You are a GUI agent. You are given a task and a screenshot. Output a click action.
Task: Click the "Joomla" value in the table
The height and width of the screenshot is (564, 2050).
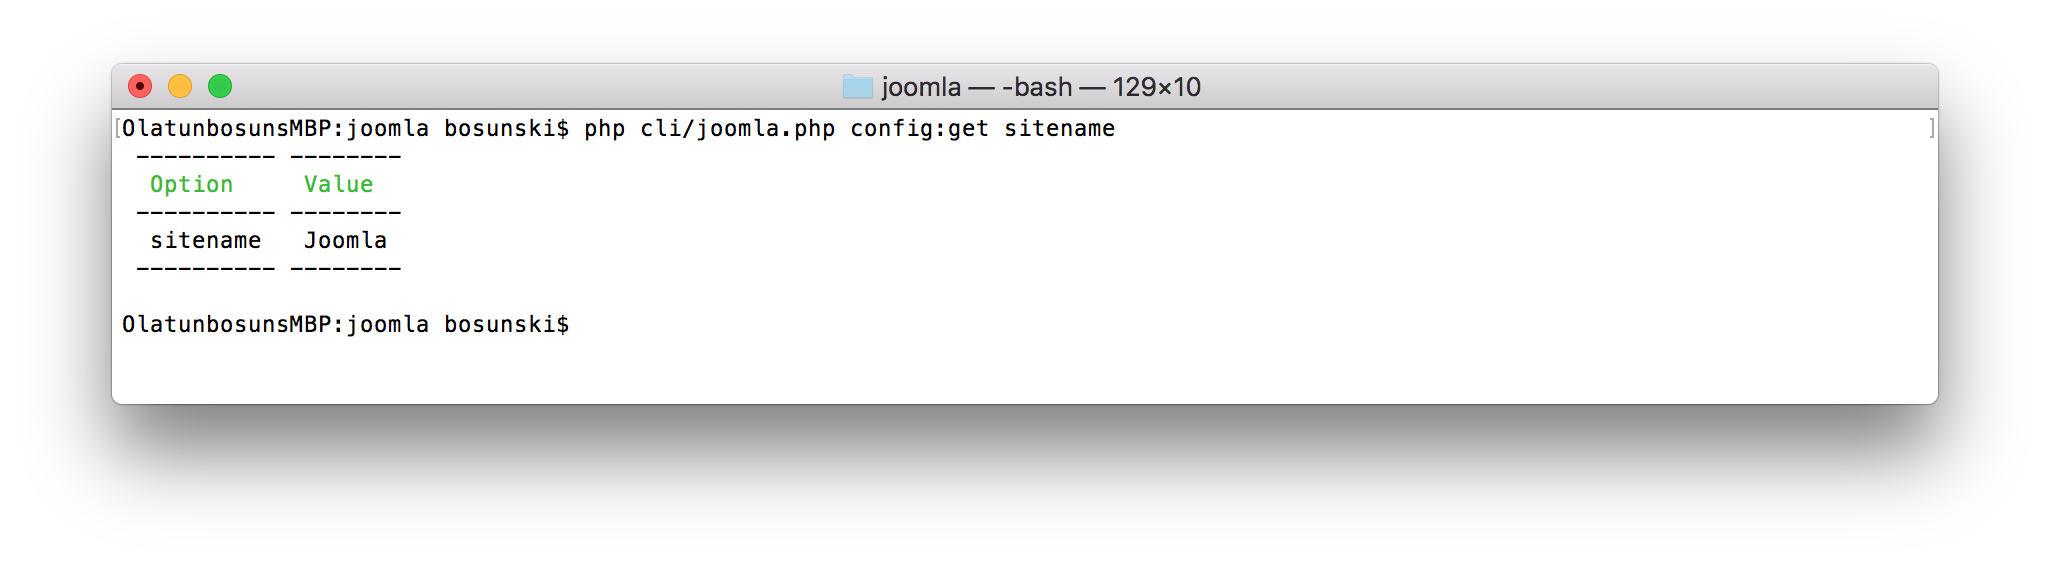[345, 241]
